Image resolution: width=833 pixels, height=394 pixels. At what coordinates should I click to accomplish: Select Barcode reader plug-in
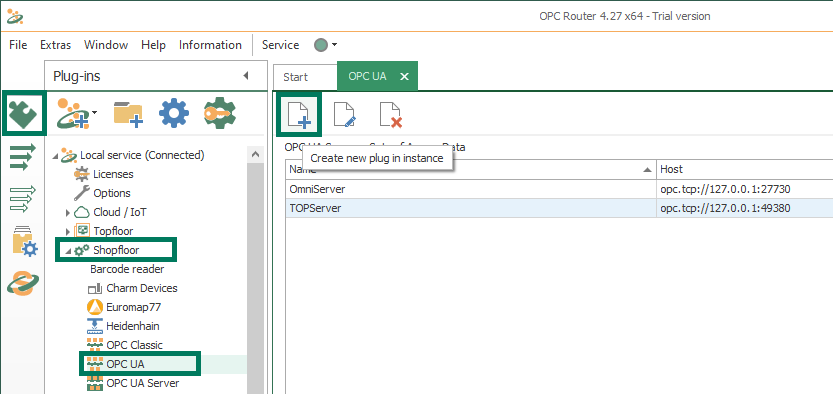click(x=127, y=269)
